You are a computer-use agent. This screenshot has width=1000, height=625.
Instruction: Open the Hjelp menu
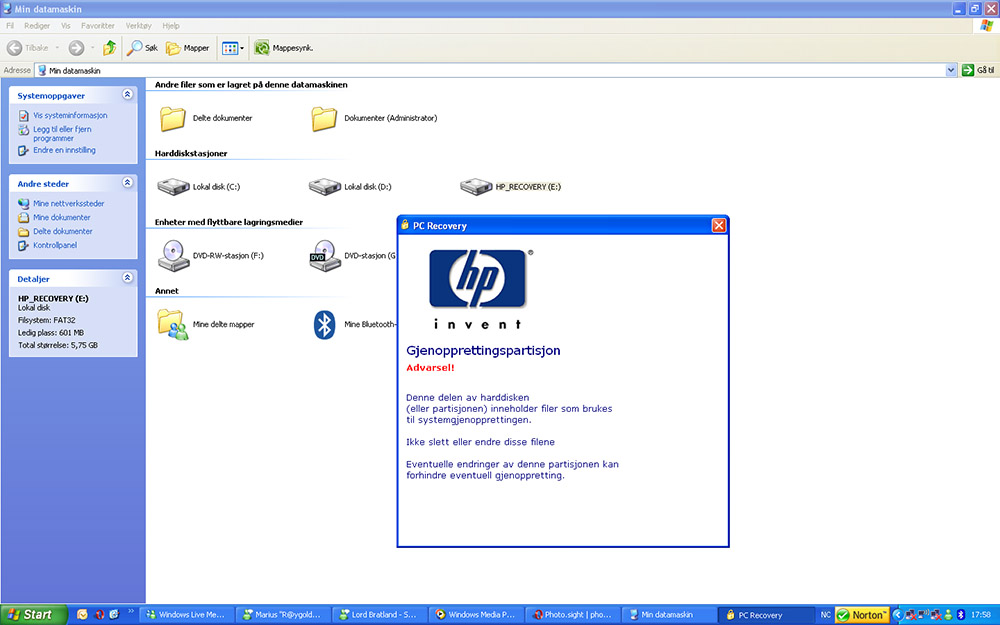pyautogui.click(x=170, y=26)
